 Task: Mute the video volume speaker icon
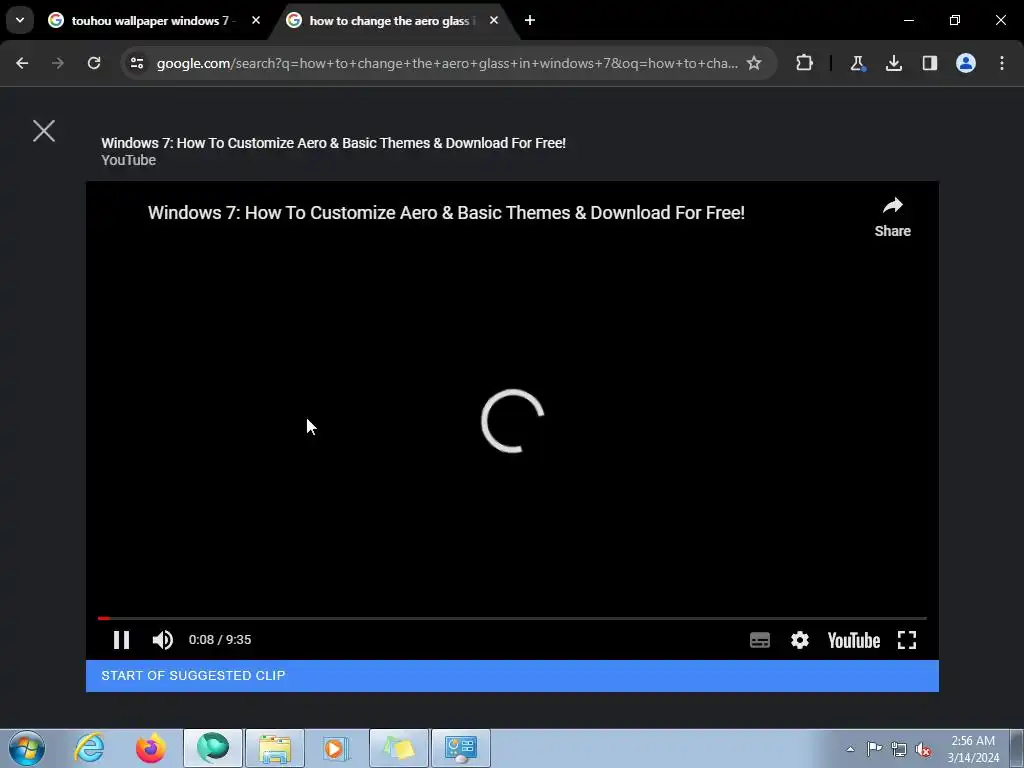coord(162,640)
